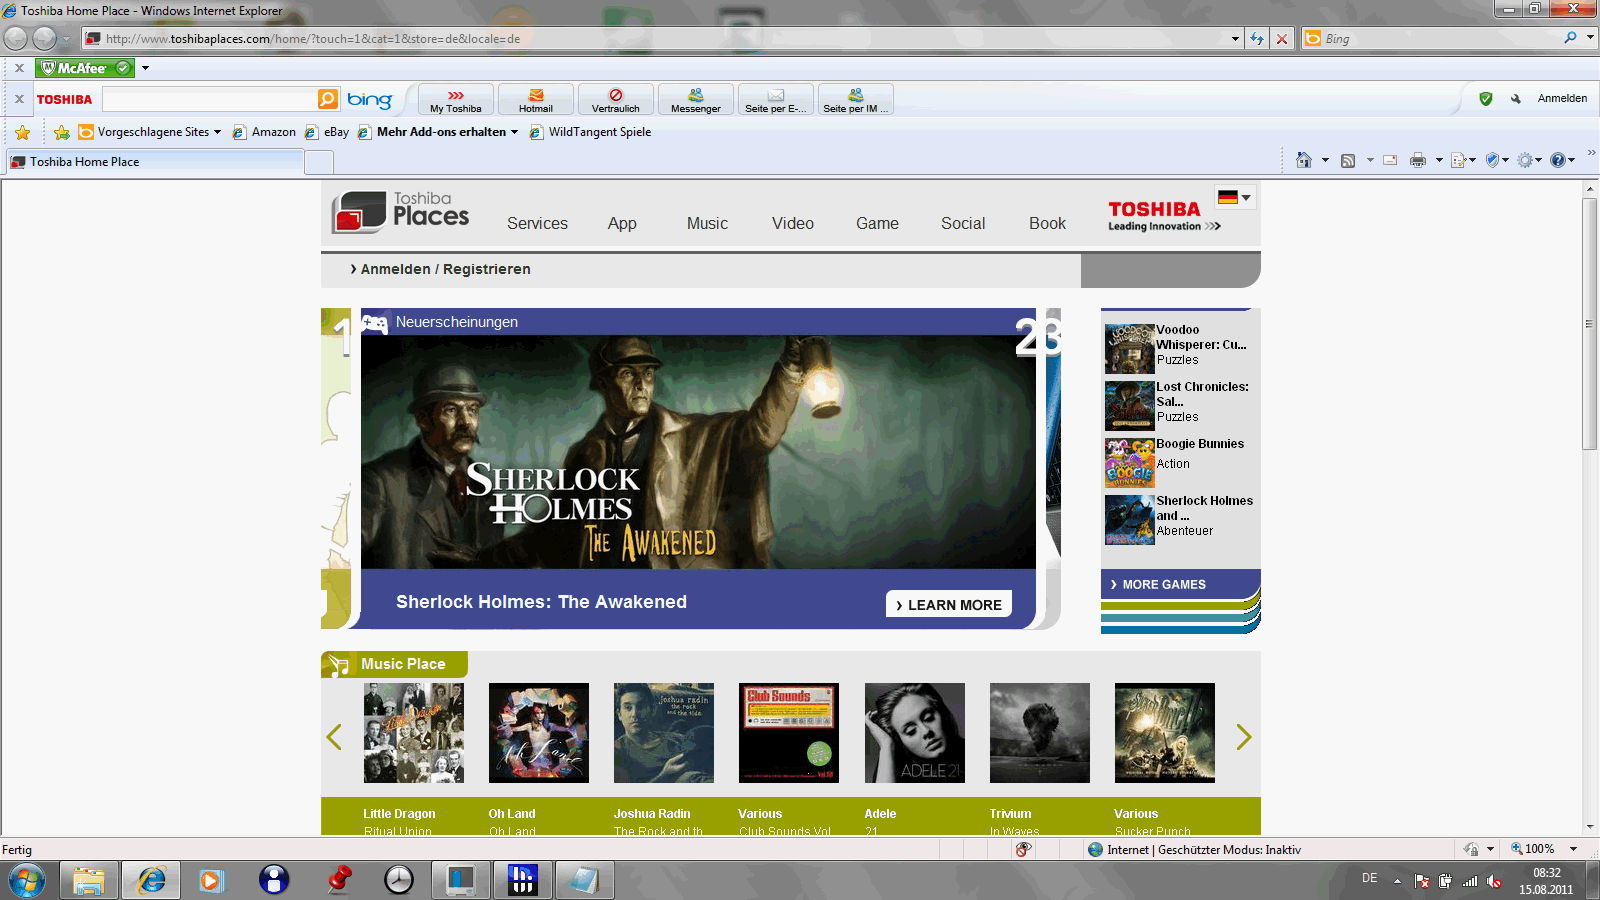Viewport: 1600px width, 900px height.
Task: Open the Video menu item
Action: (793, 223)
